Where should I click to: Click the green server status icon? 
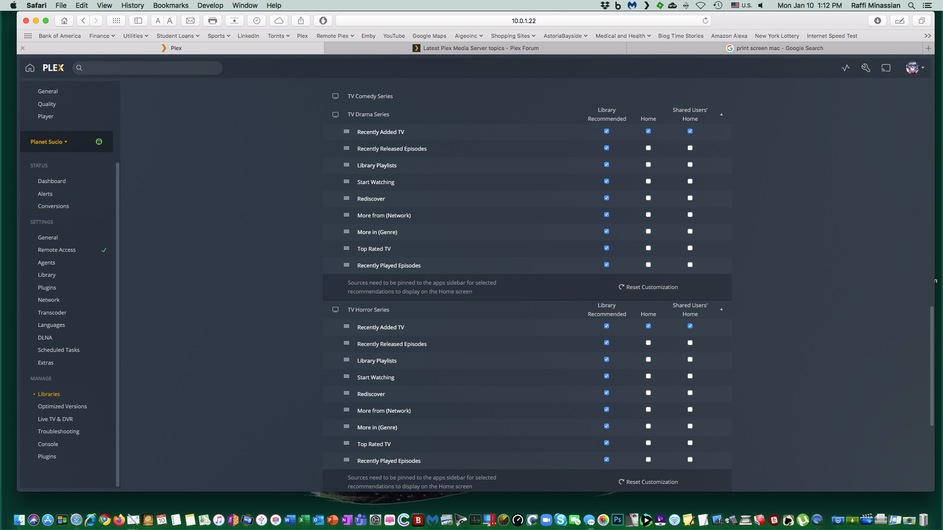(99, 142)
